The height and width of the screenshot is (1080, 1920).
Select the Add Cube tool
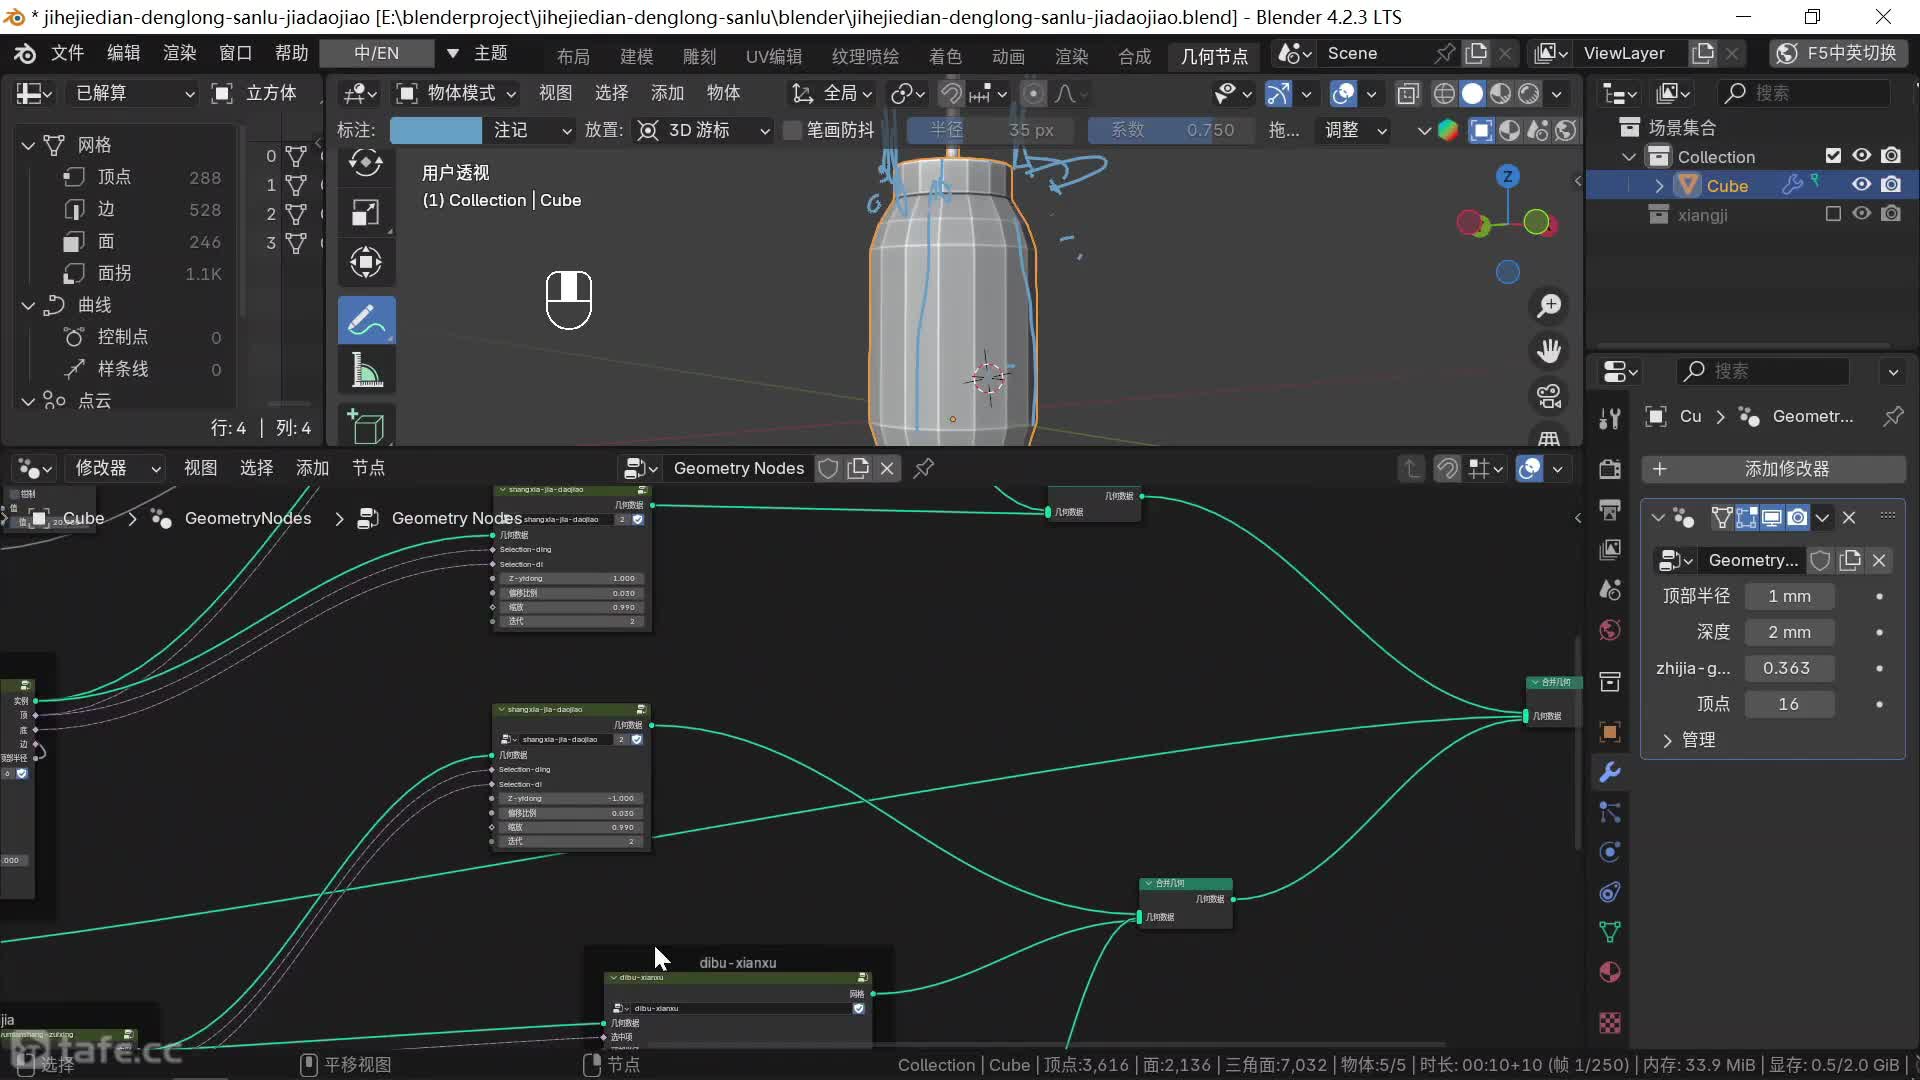pyautogui.click(x=366, y=425)
